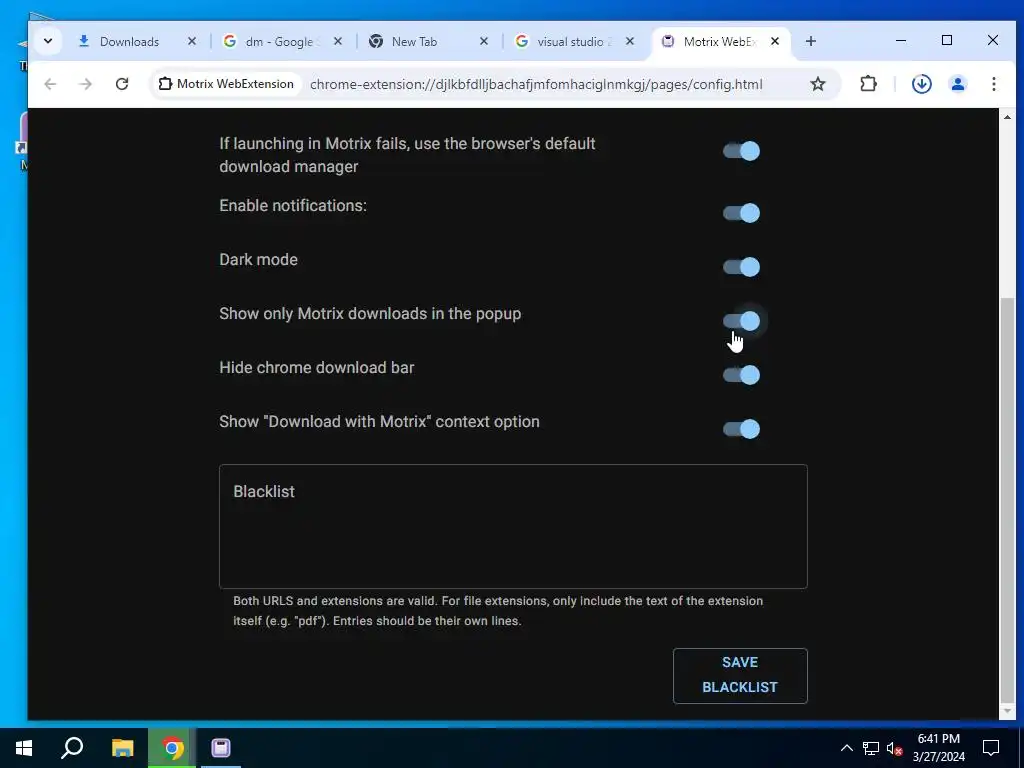Image resolution: width=1024 pixels, height=768 pixels.
Task: Switch to the Downloads tab
Action: [129, 41]
